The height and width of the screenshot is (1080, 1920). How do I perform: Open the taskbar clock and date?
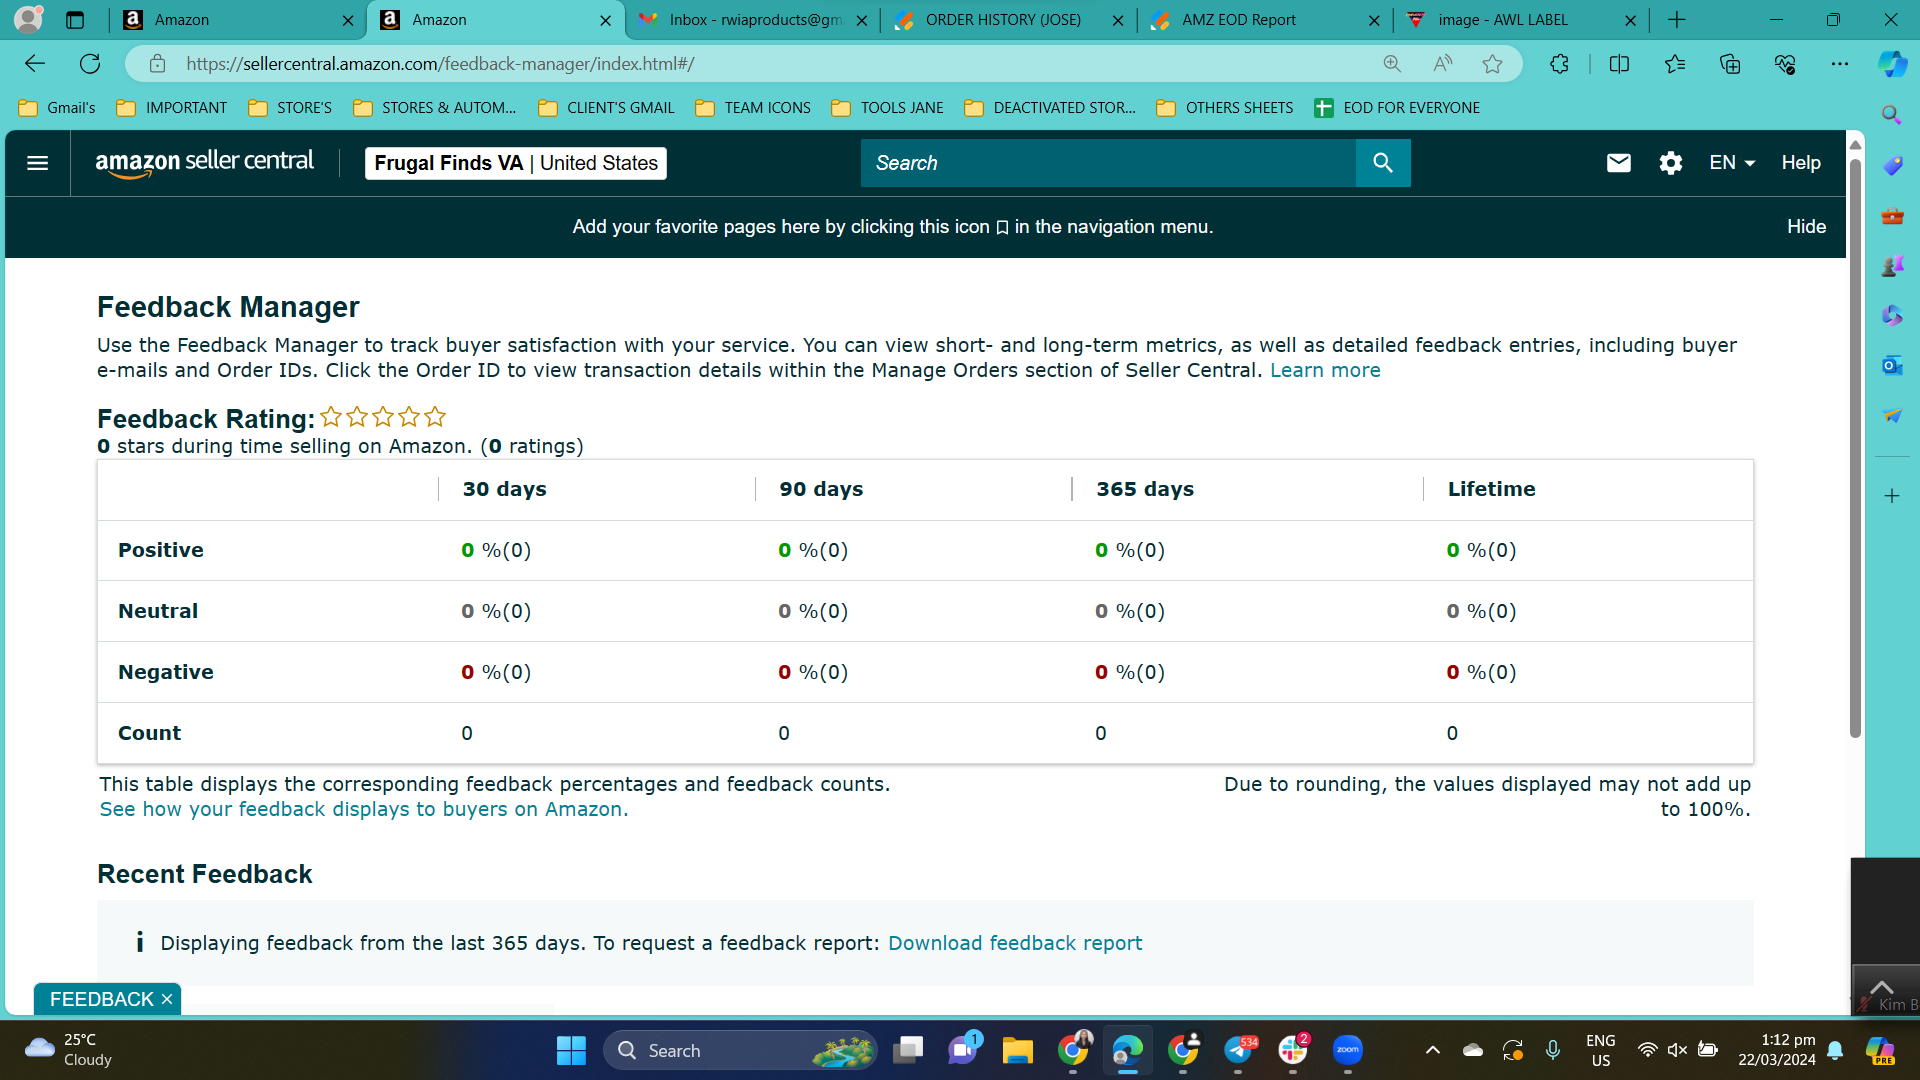[x=1777, y=1050]
